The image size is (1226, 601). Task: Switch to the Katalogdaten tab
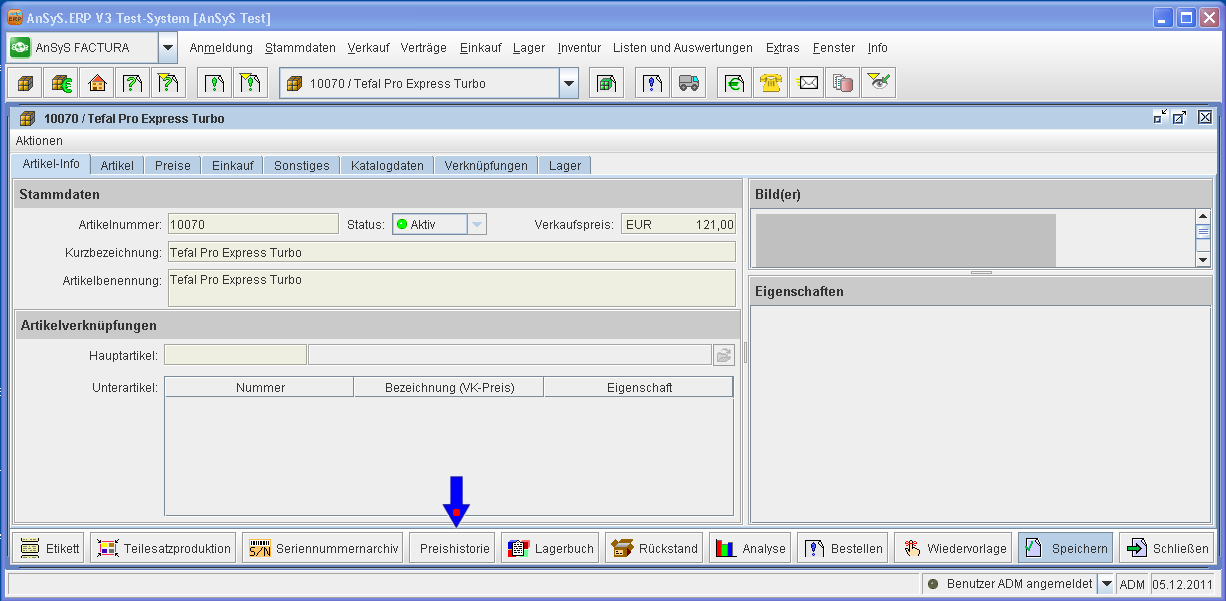(x=387, y=166)
